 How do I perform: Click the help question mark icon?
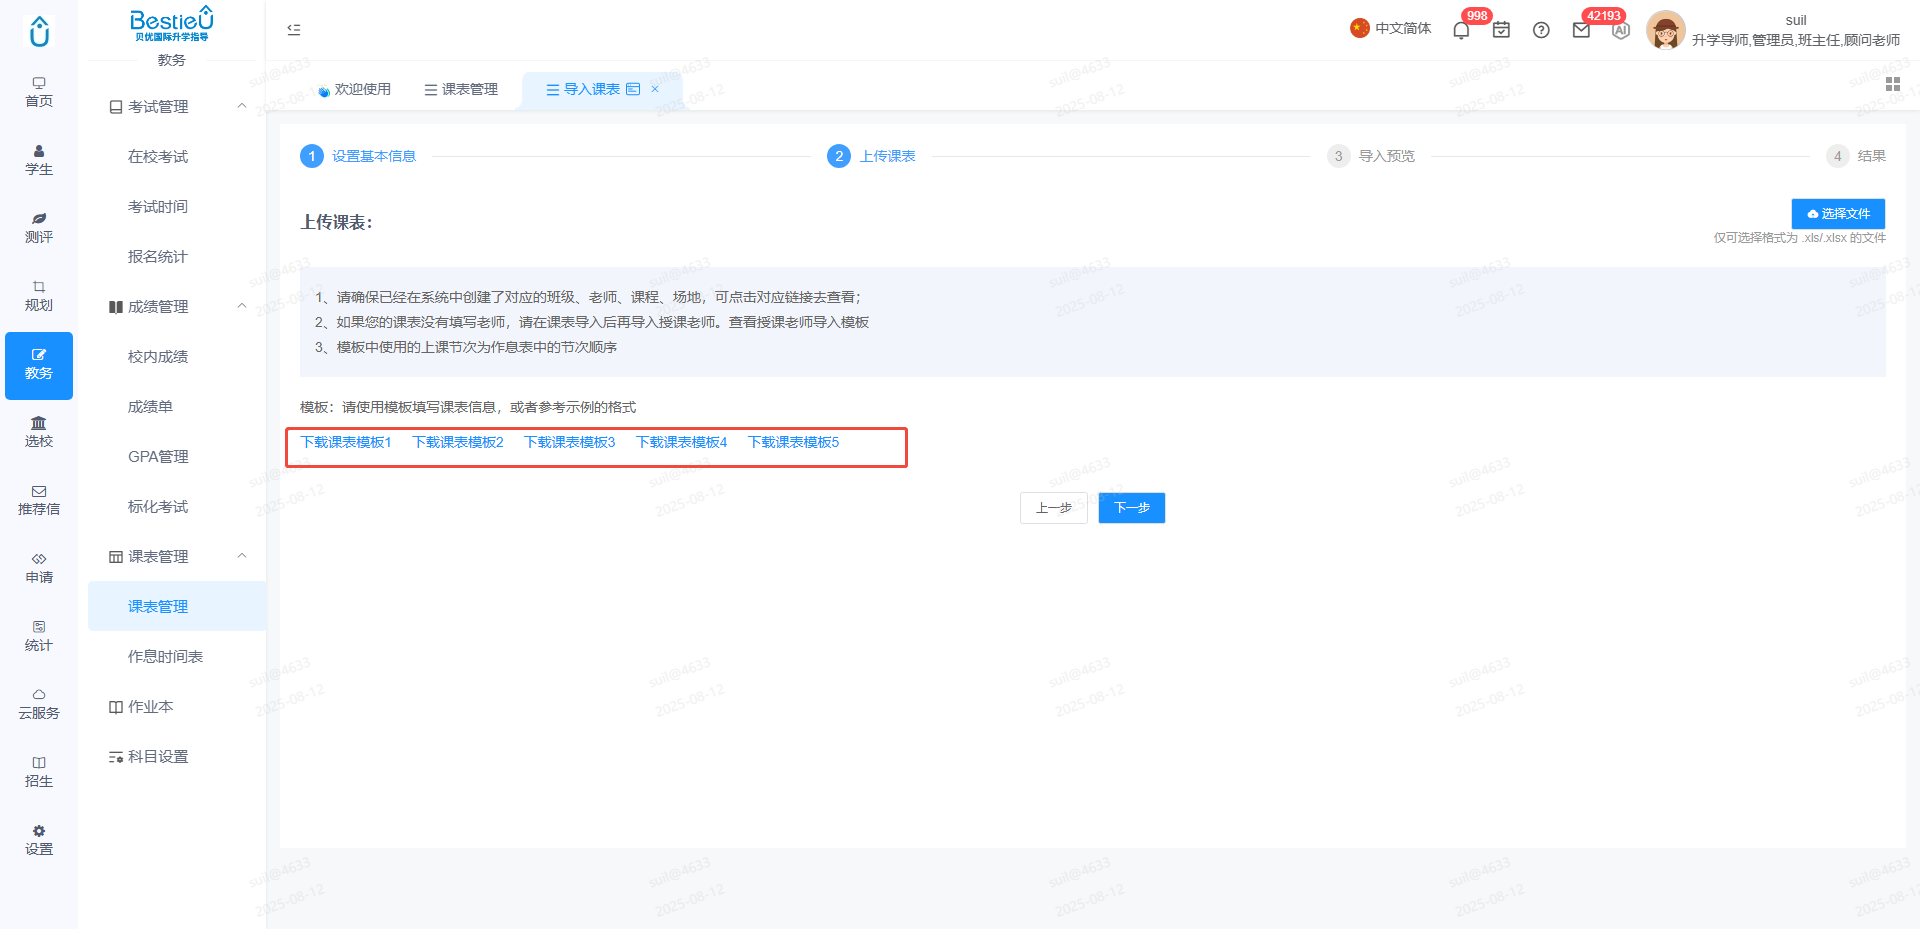(1541, 30)
